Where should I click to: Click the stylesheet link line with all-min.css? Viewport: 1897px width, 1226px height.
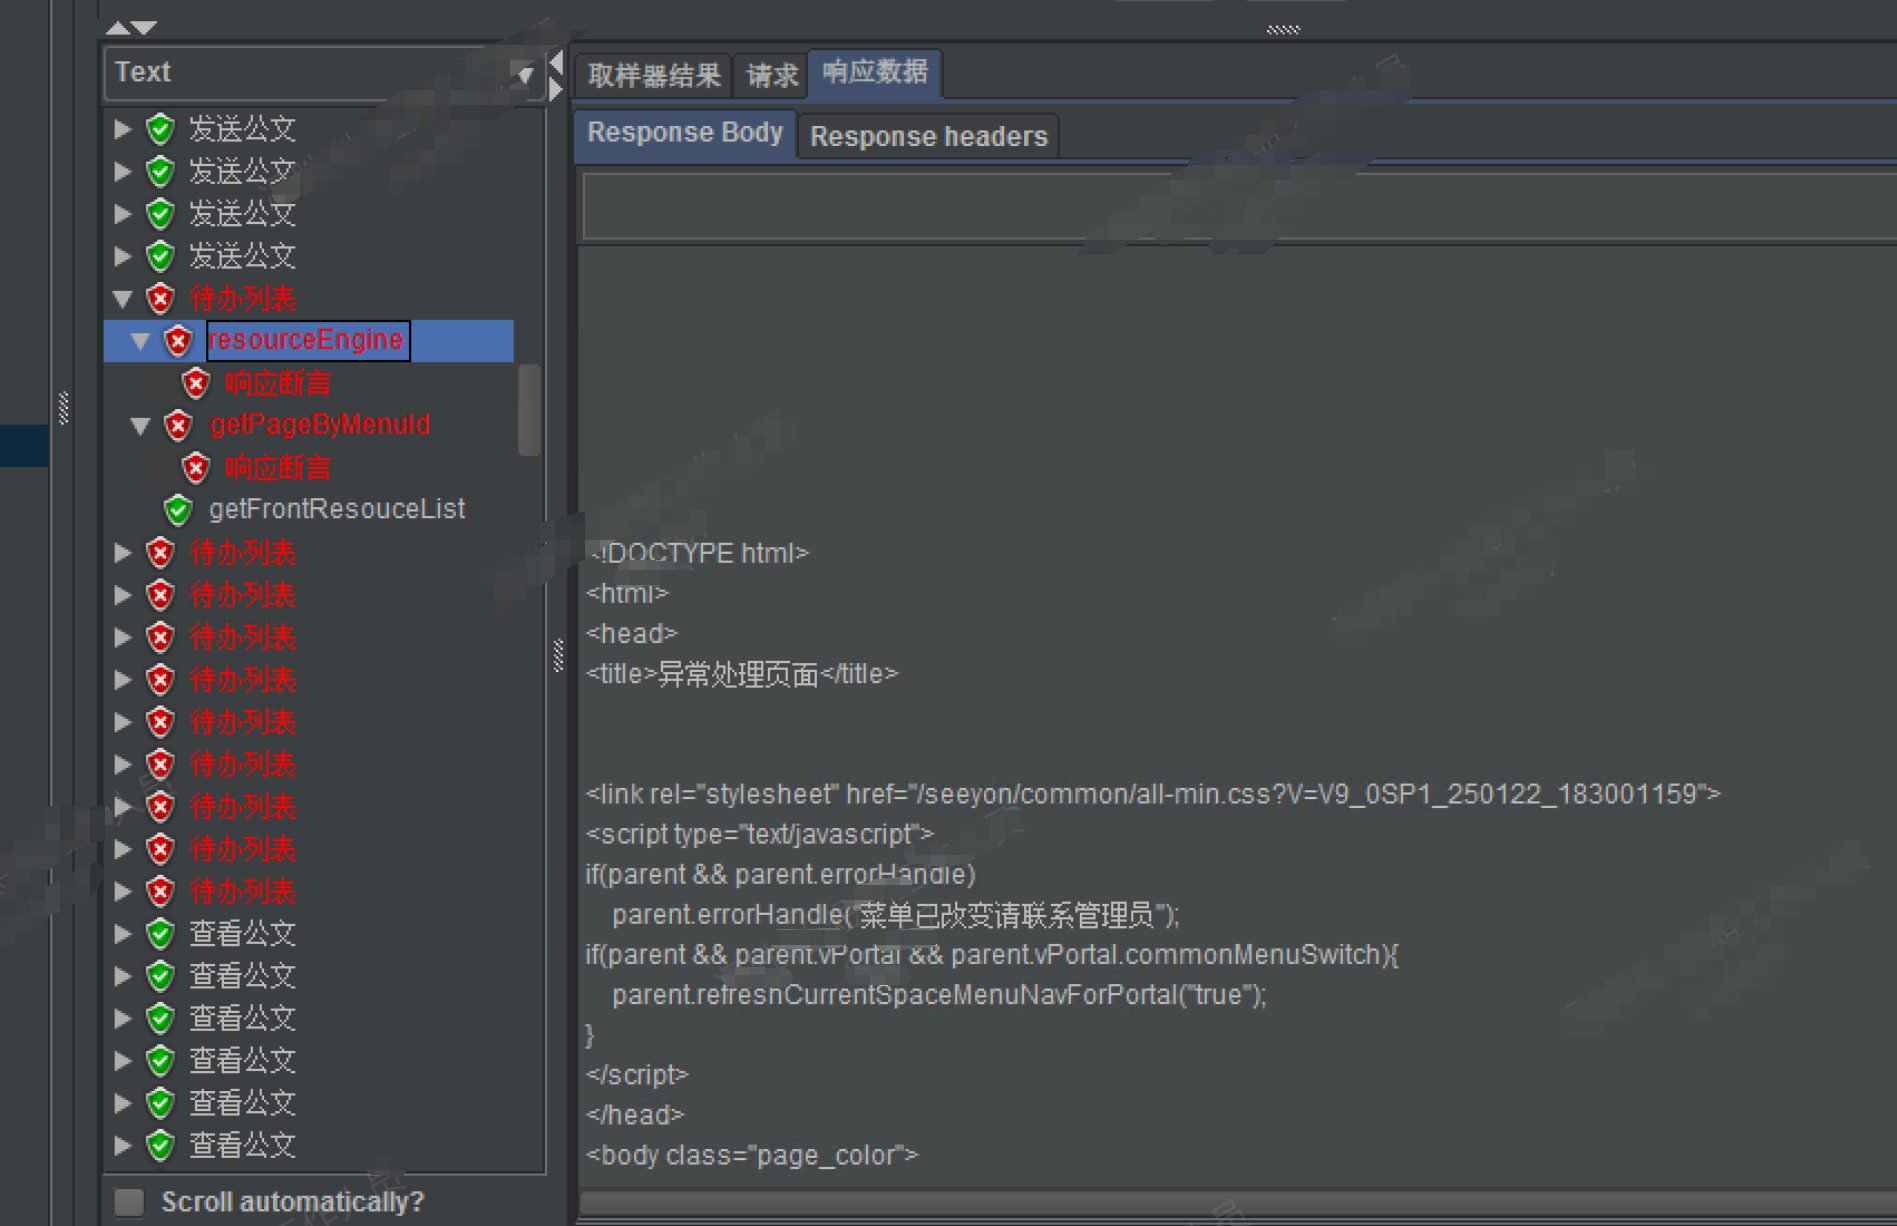coord(1153,794)
